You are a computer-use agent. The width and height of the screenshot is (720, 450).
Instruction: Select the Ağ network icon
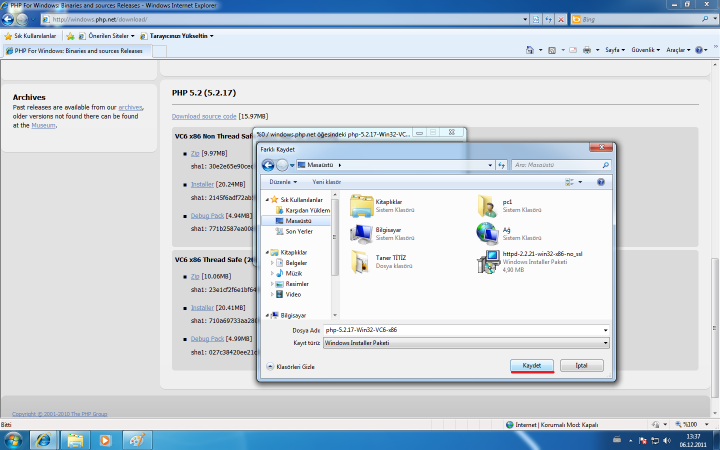tap(487, 234)
